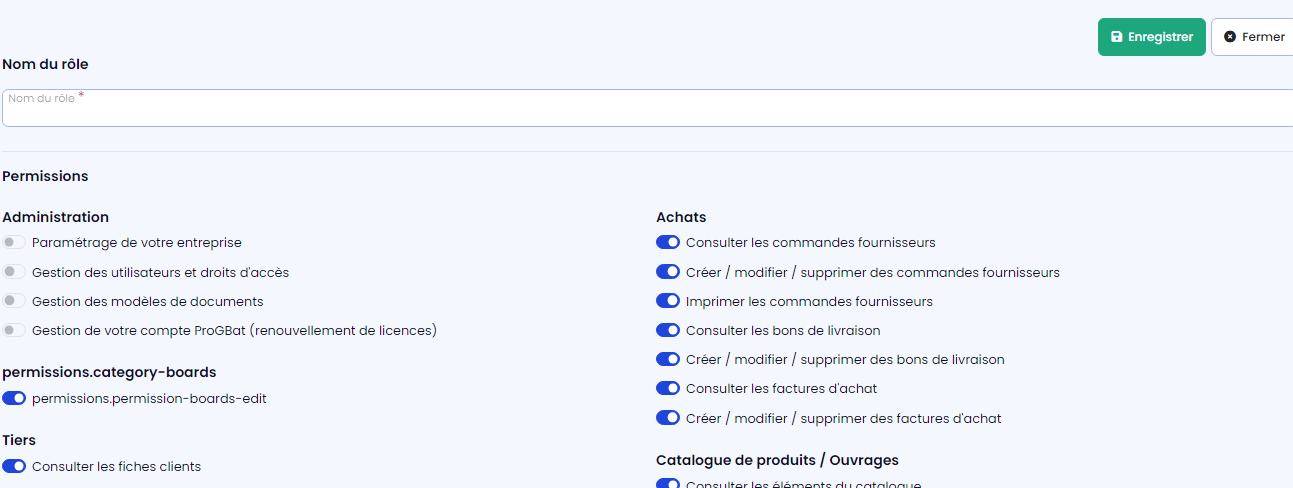The image size is (1293, 488).
Task: Toggle Gestion des modèles de documents switch
Action: coord(14,301)
